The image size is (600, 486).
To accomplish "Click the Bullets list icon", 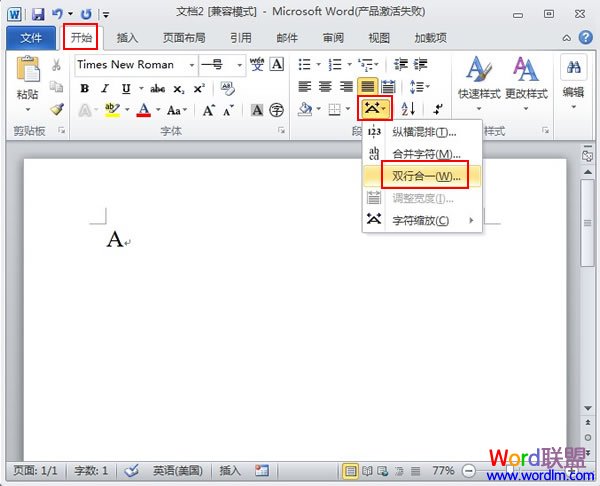I will tap(304, 64).
